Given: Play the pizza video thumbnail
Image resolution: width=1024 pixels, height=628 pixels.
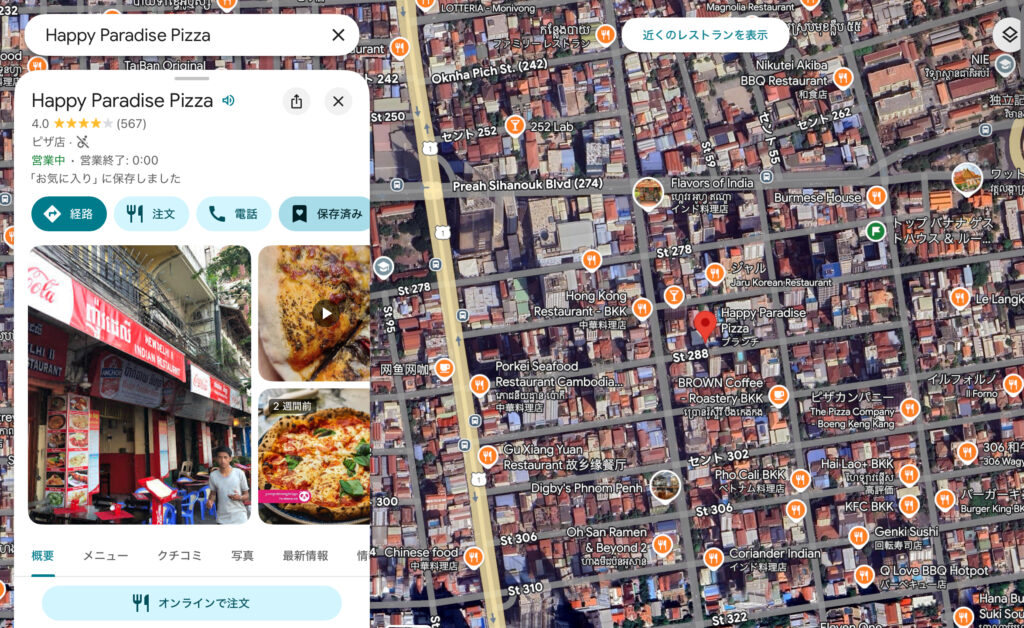Looking at the screenshot, I should pyautogui.click(x=314, y=313).
